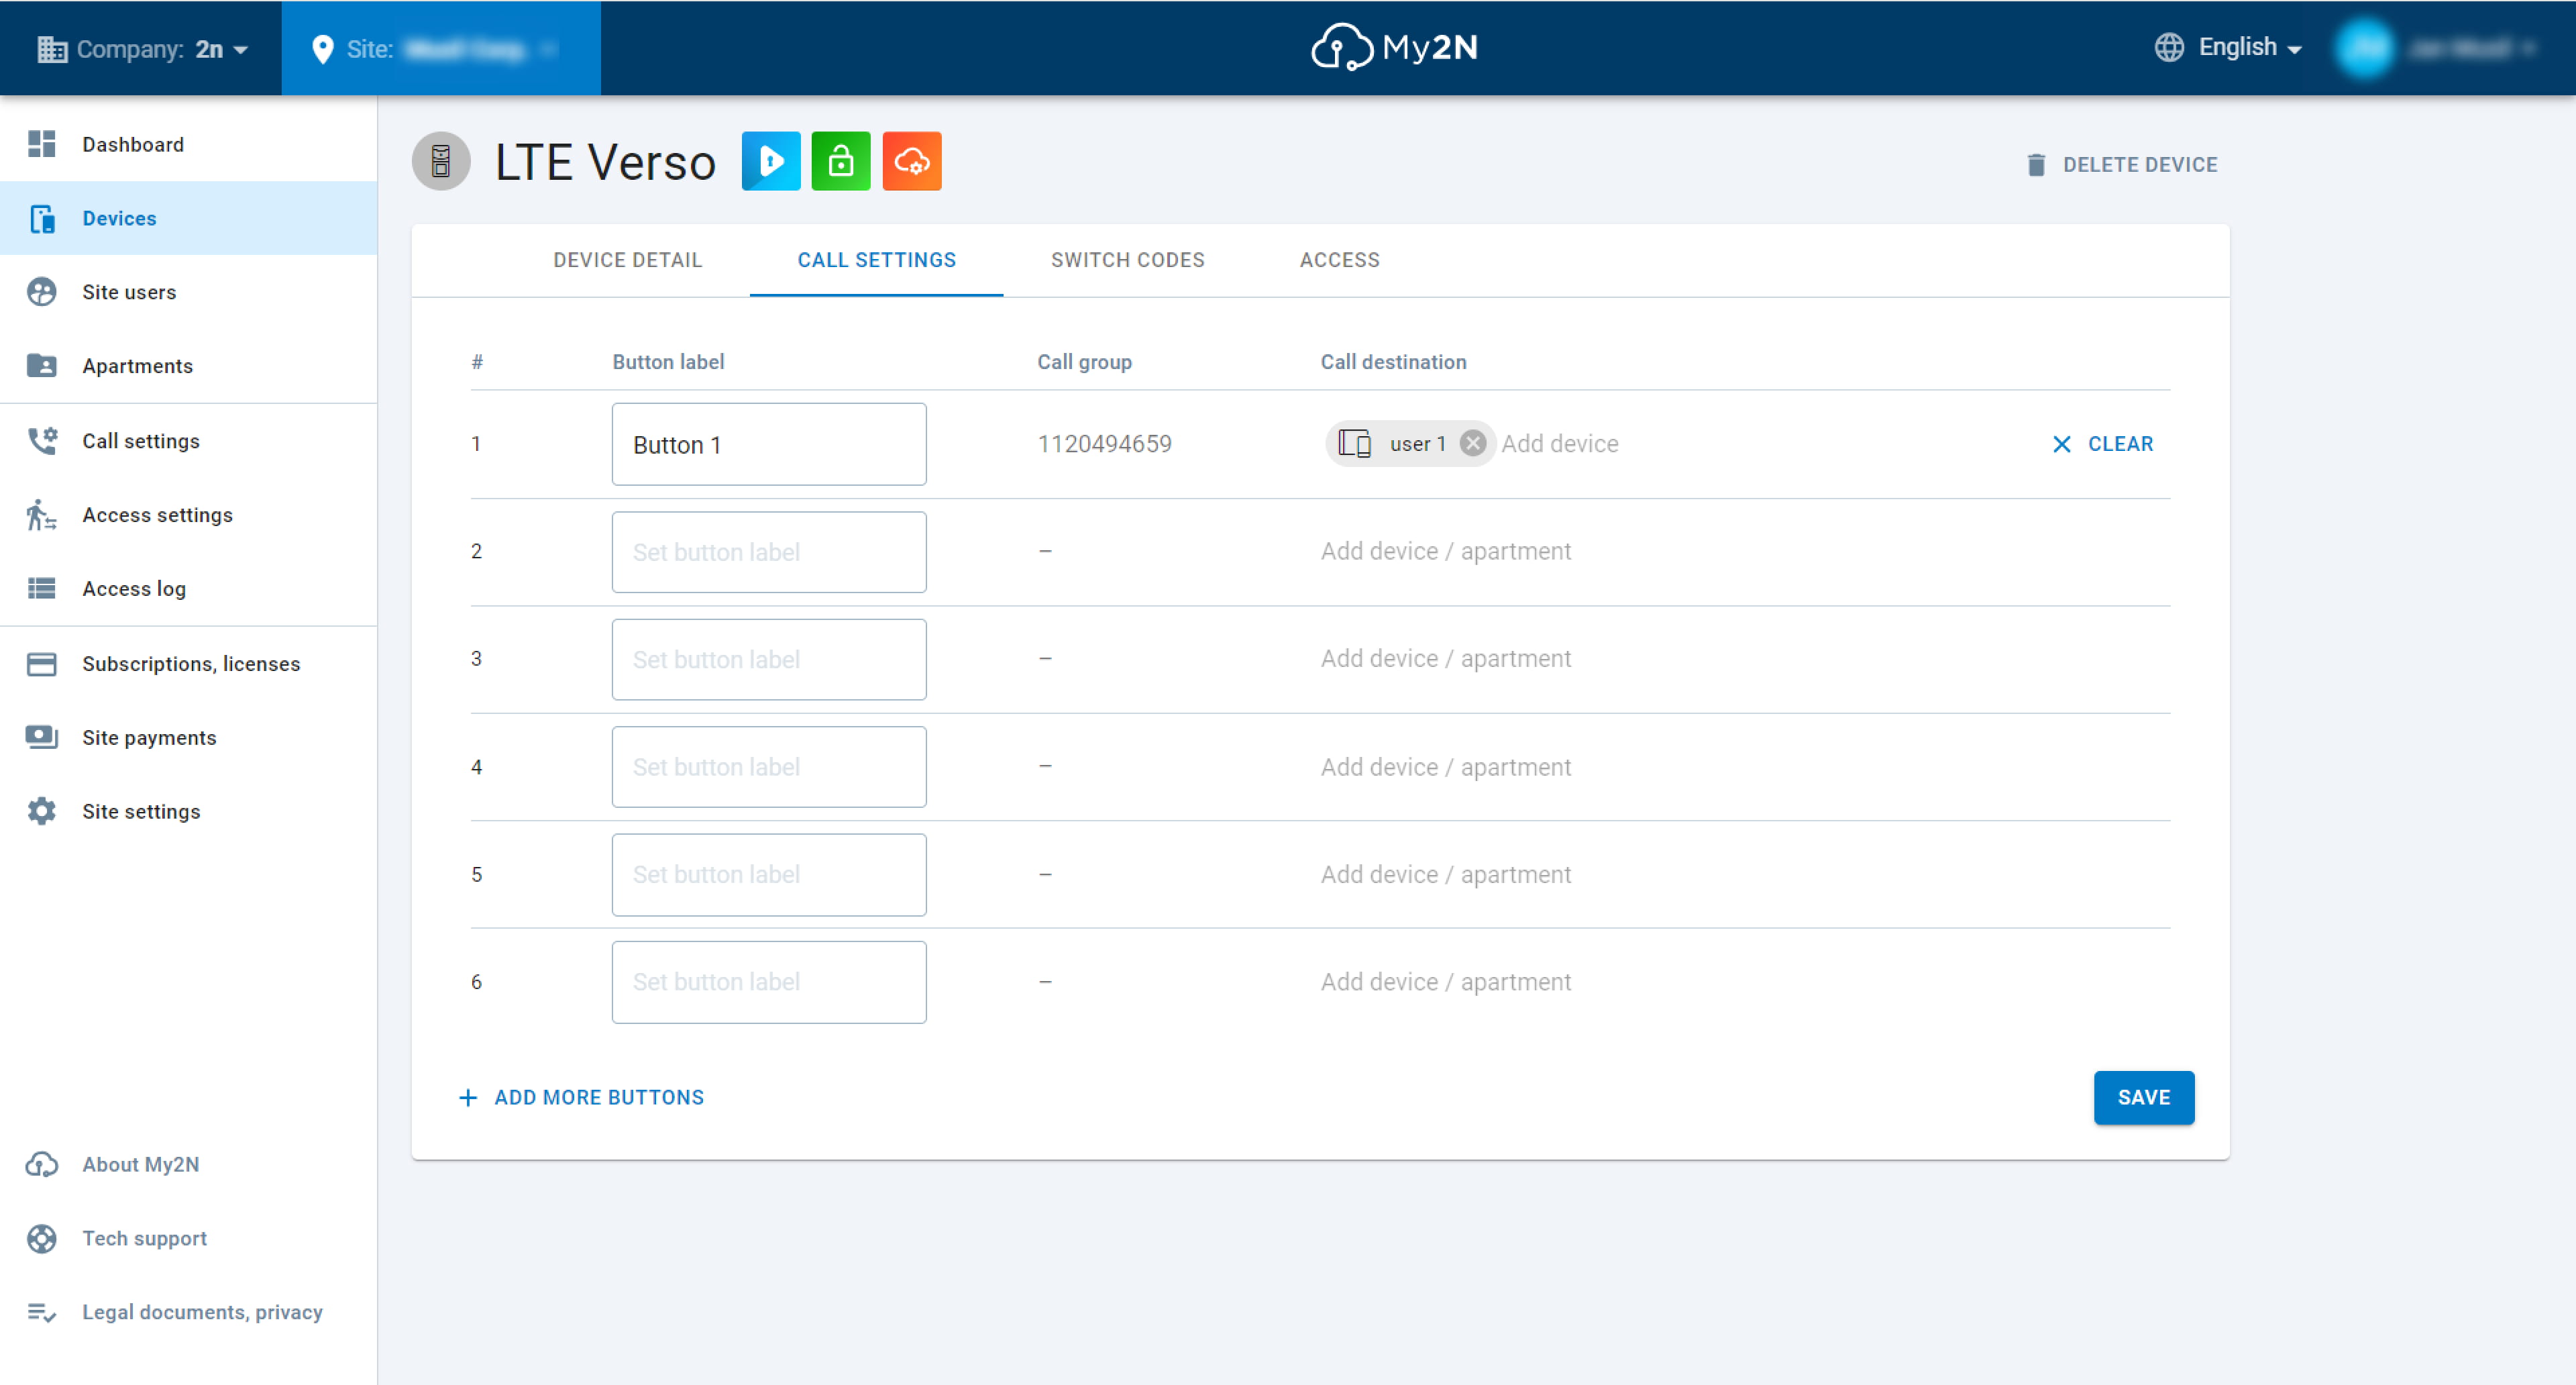2576x1385 pixels.
Task: Click Add device / apartment in row 5
Action: pyautogui.click(x=1445, y=875)
